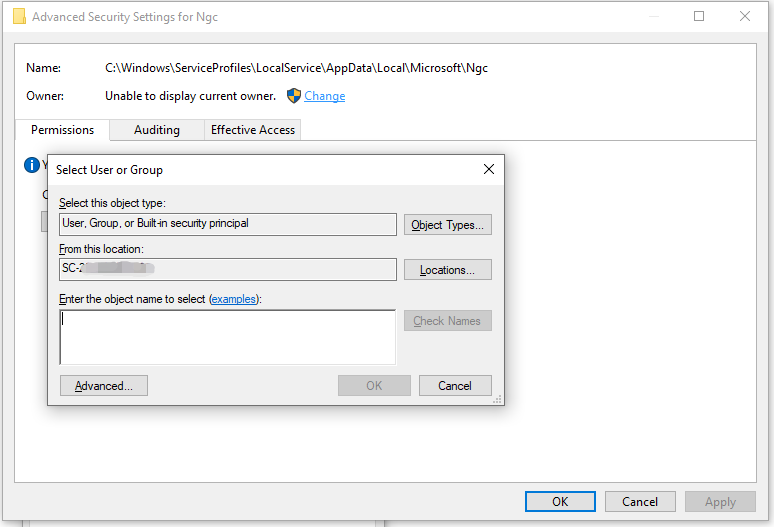Open the Auditing tab
774x527 pixels.
click(156, 130)
